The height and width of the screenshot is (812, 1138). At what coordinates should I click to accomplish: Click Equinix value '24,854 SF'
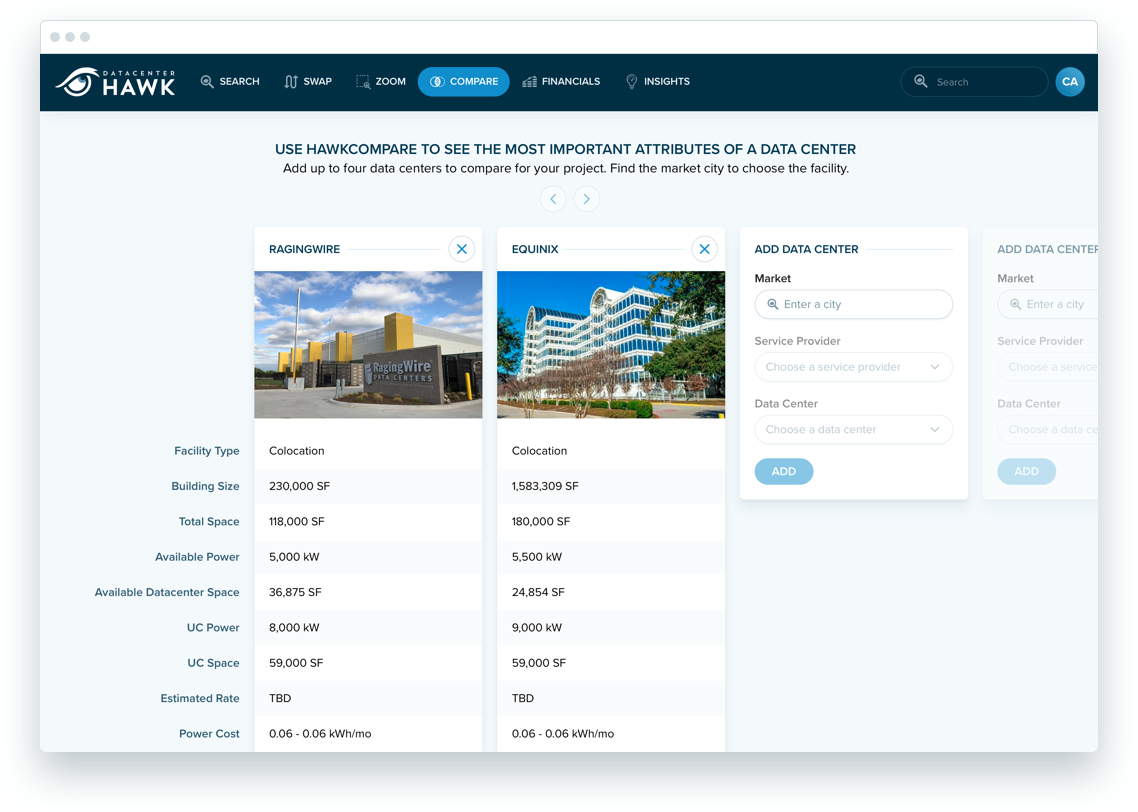pyautogui.click(x=538, y=592)
